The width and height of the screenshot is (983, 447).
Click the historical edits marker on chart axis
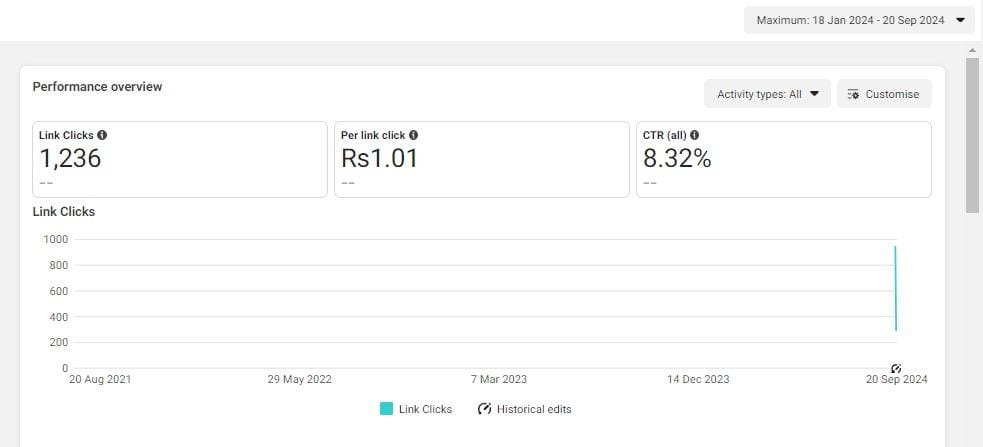(896, 369)
